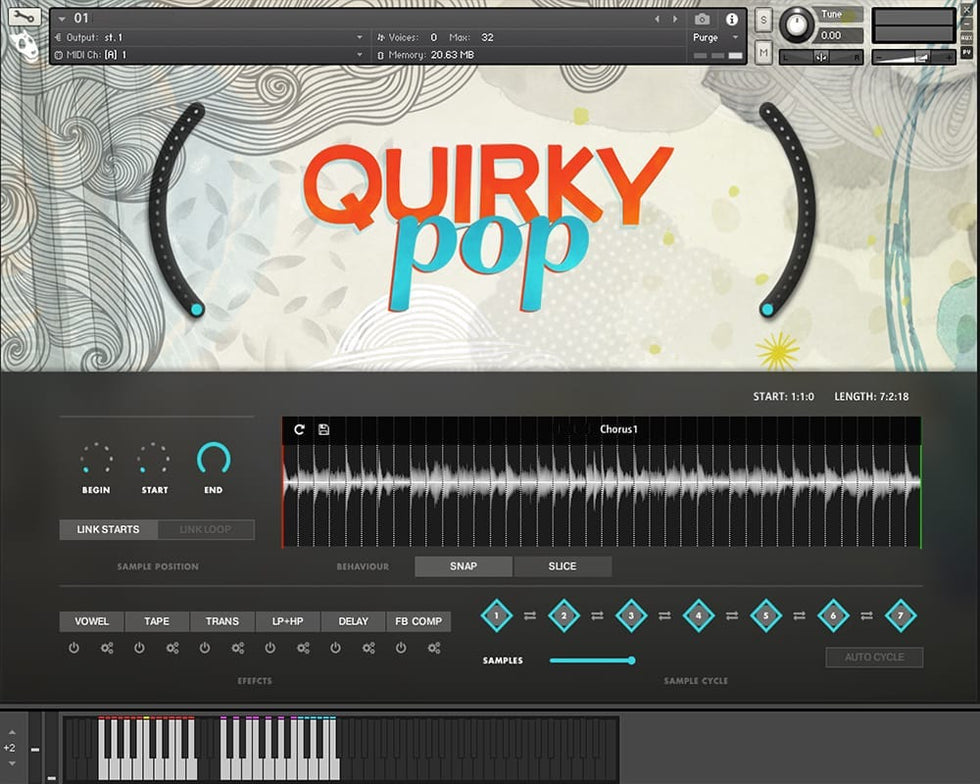Click the waveform save disk icon
The image size is (980, 784).
click(324, 430)
